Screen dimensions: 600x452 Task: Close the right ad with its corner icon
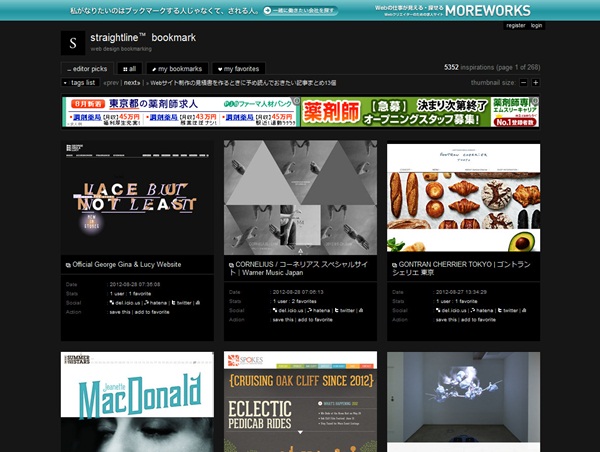(535, 101)
